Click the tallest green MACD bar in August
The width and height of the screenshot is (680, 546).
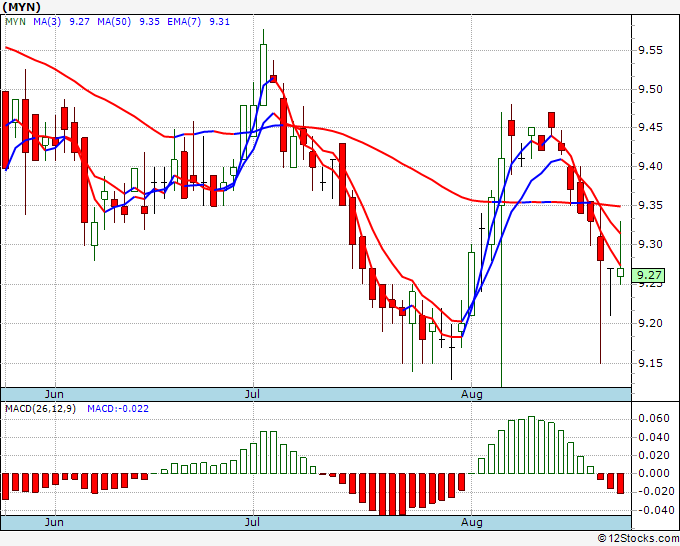pos(531,445)
